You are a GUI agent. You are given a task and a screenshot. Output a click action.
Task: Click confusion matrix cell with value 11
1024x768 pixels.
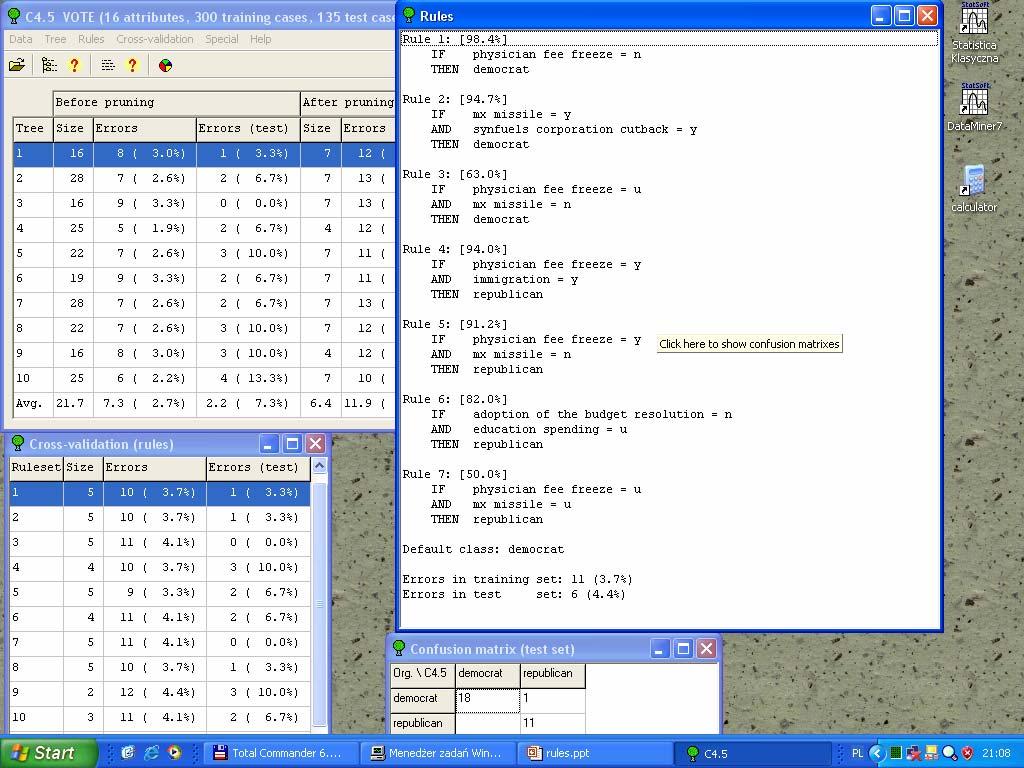552,723
